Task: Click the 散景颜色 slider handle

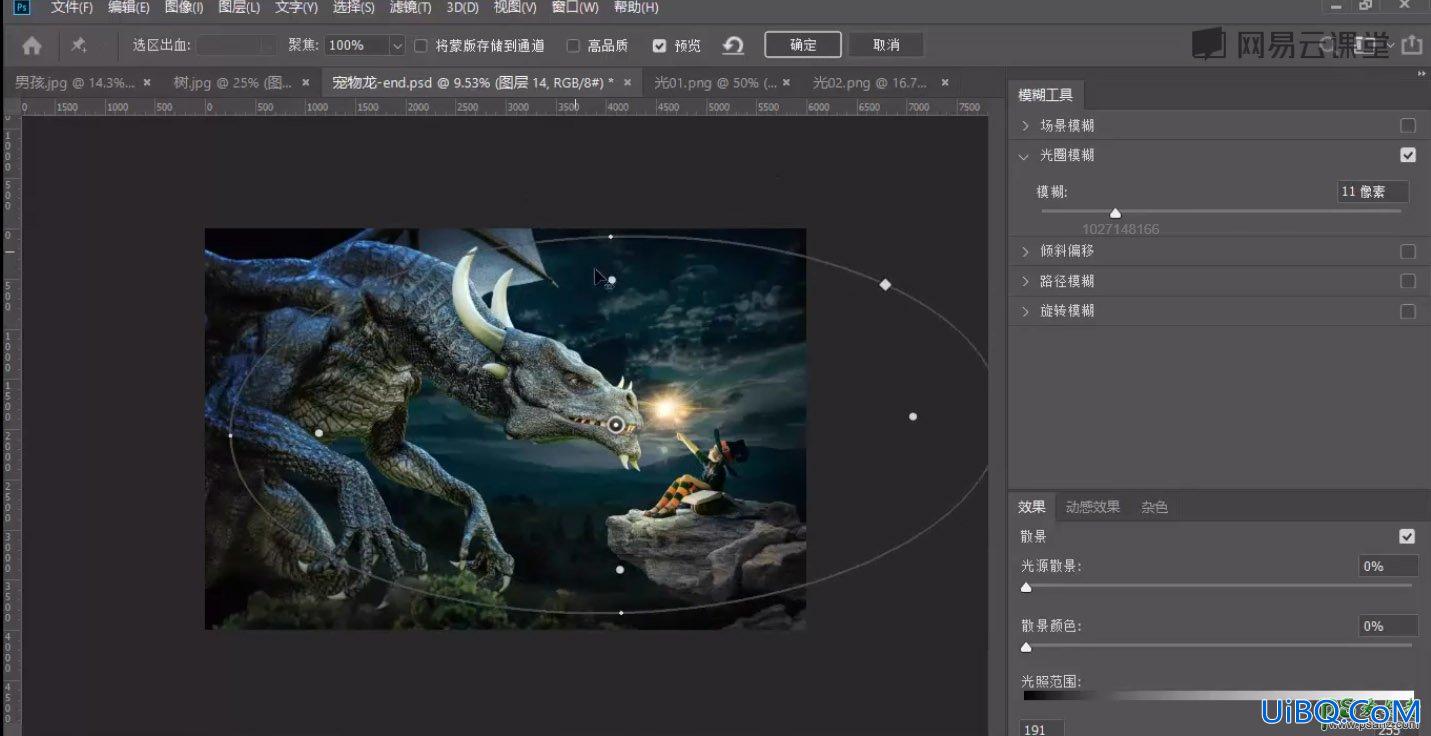Action: (x=1026, y=647)
